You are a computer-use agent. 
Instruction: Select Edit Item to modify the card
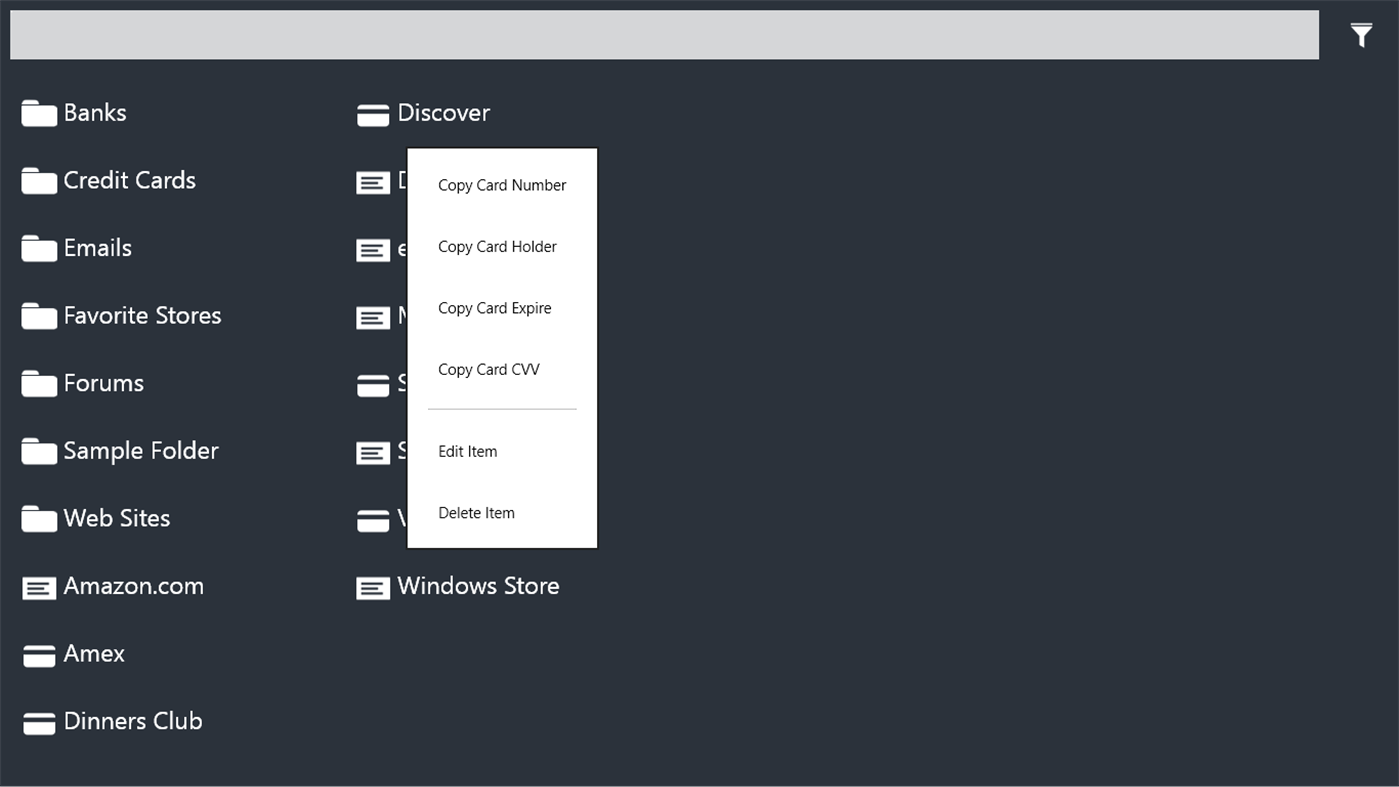467,451
